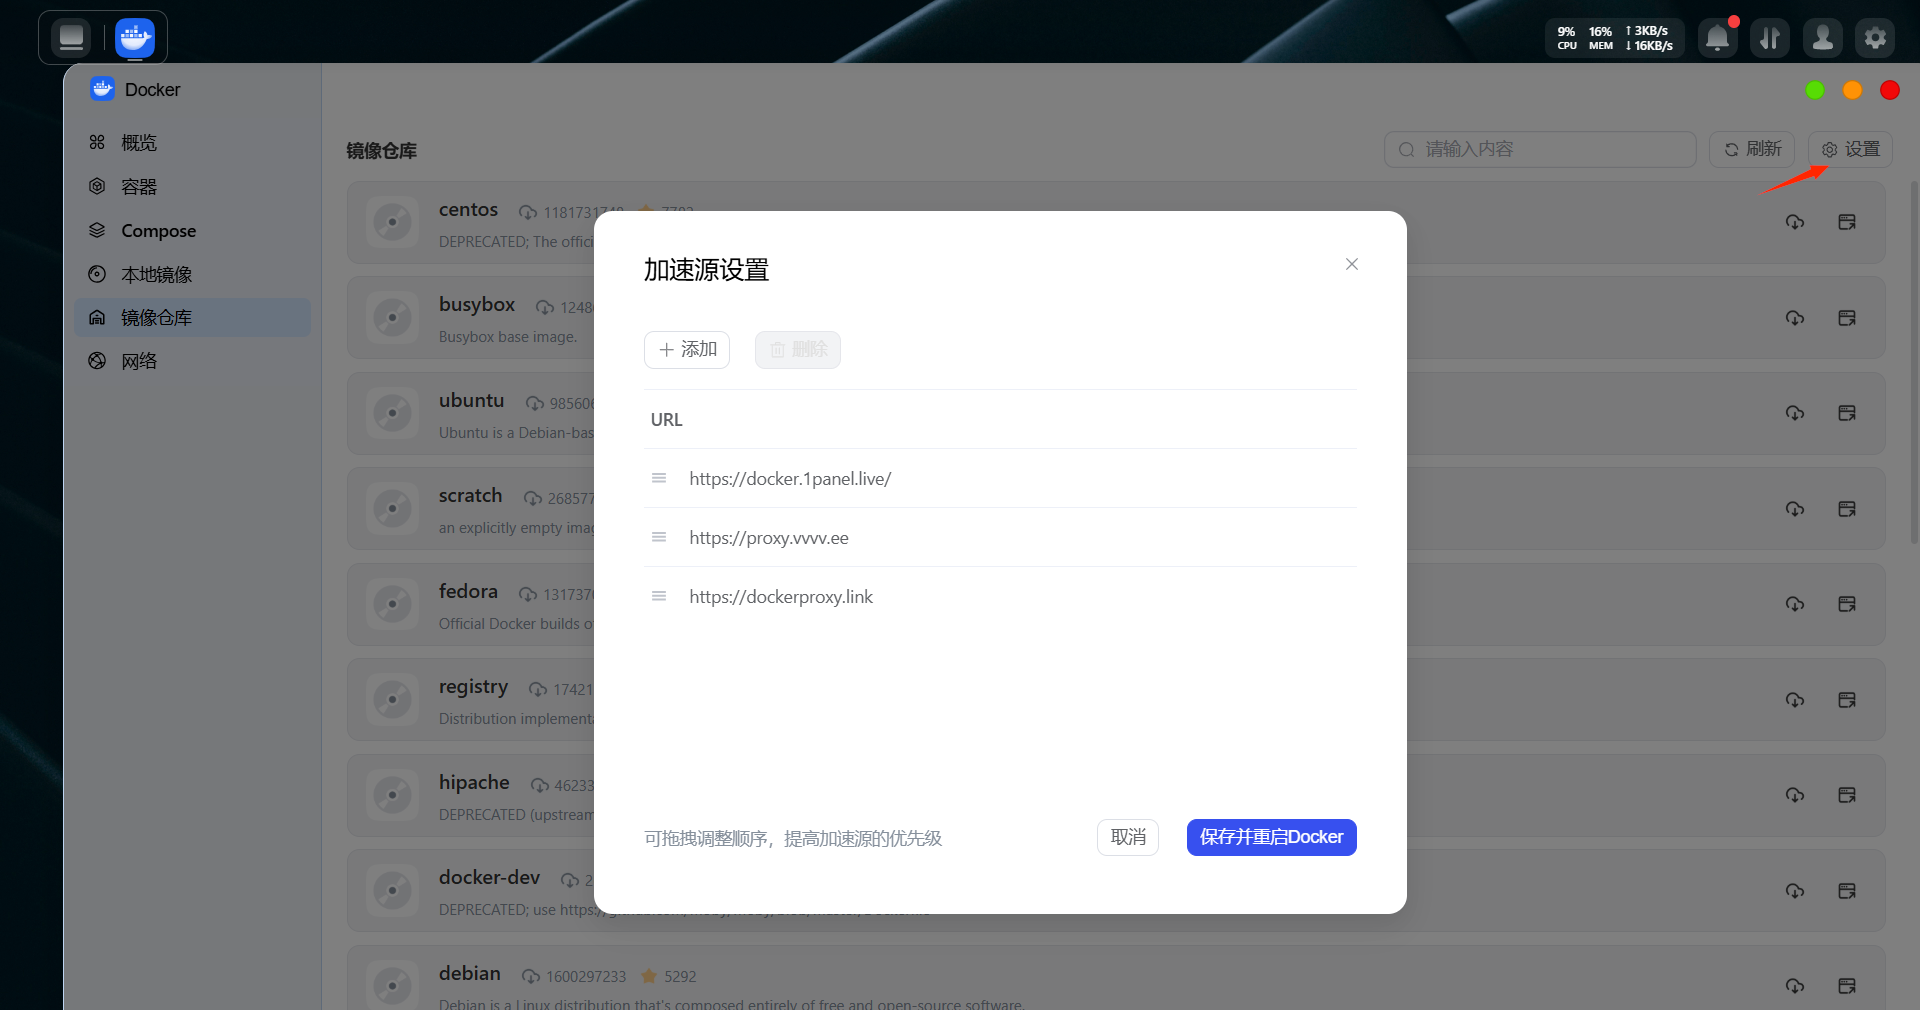Open the debian row's external page icon
The width and height of the screenshot is (1920, 1010).
(x=1847, y=986)
